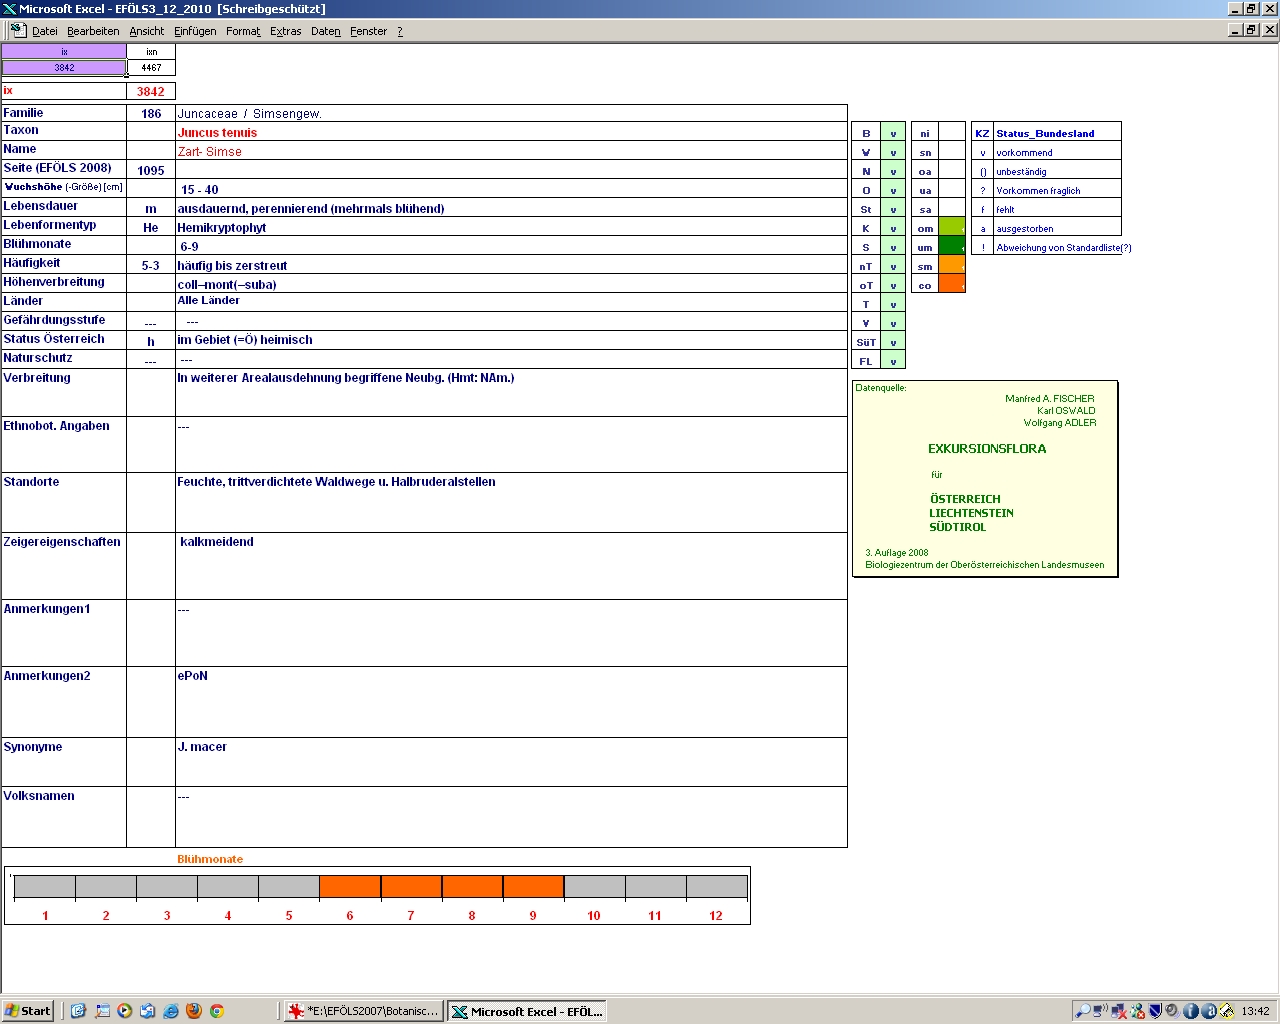Click the Excel workbook icon in menu bar
Viewport: 1280px width, 1024px height.
tap(17, 31)
